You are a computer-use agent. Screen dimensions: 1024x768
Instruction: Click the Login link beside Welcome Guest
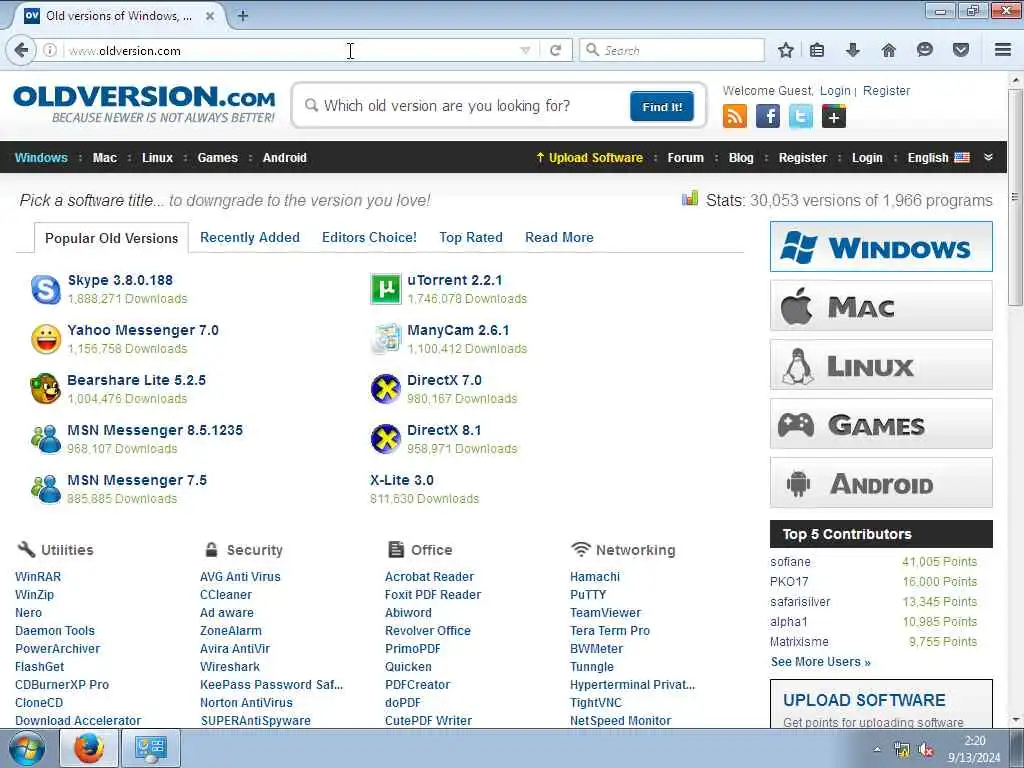(835, 91)
